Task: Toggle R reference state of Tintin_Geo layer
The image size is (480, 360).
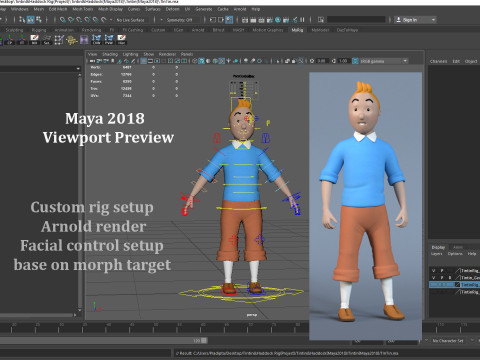Action: (449, 278)
